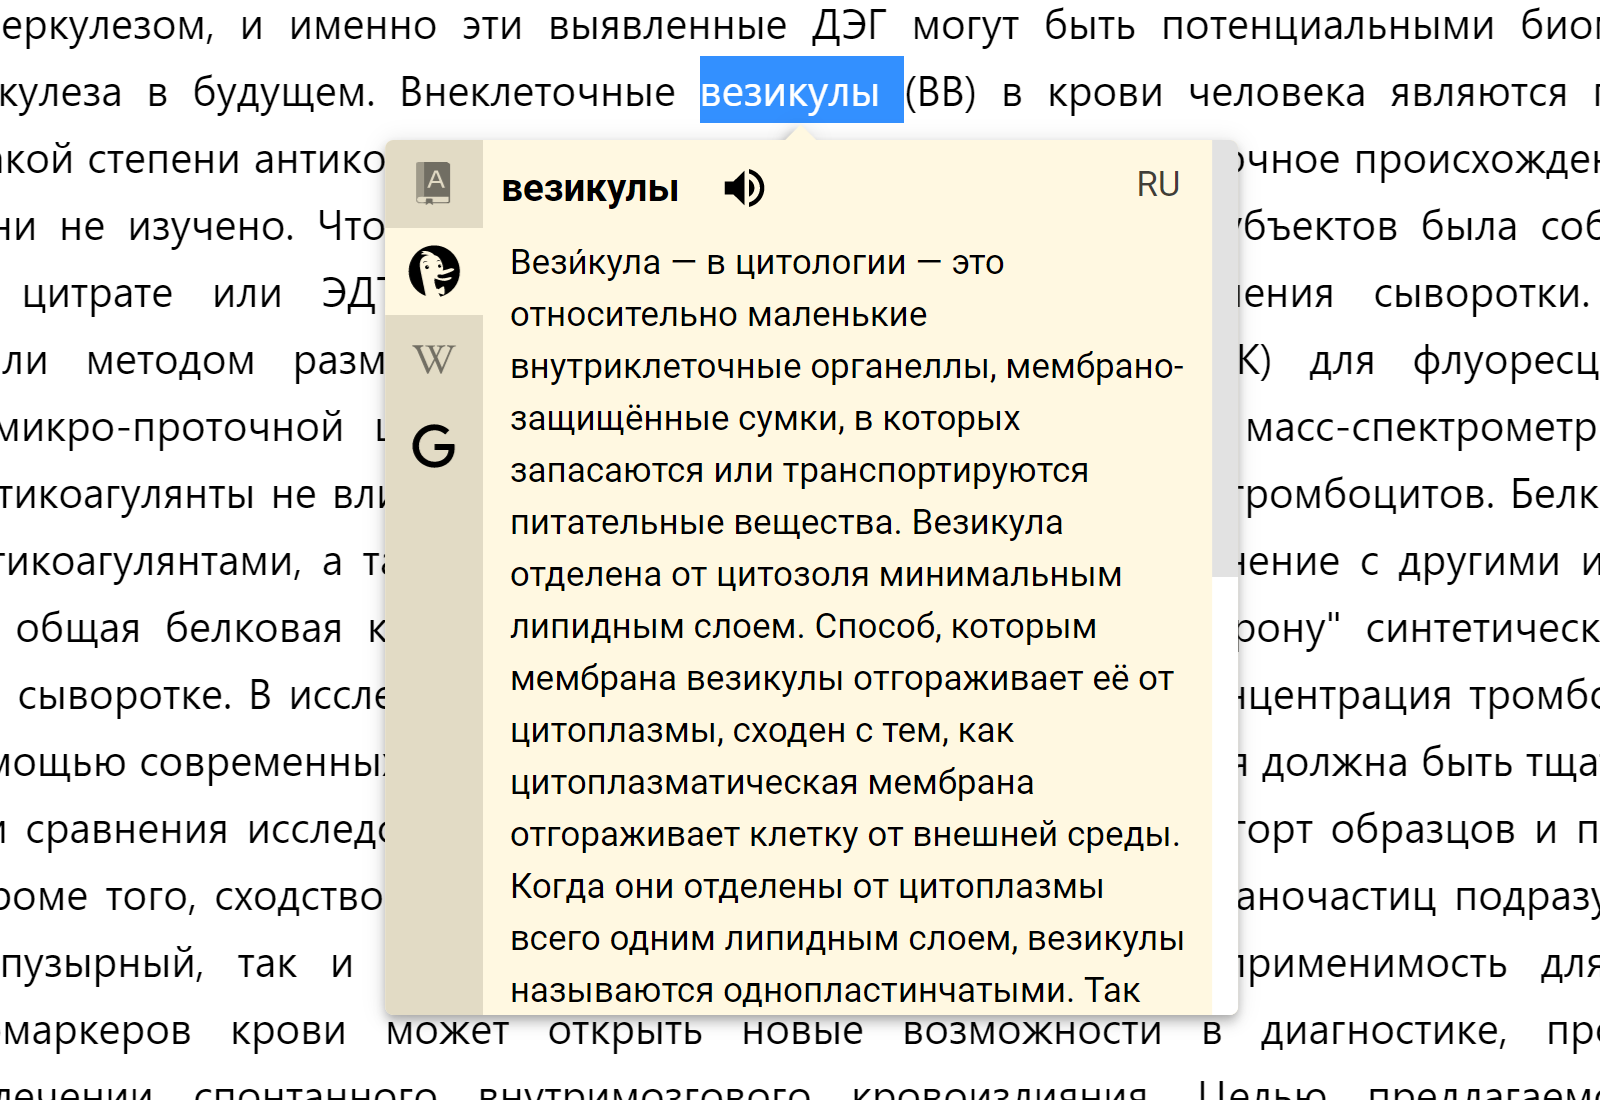Click the word масс-спектрометр in article
The height and width of the screenshot is (1100, 1600).
(1420, 428)
